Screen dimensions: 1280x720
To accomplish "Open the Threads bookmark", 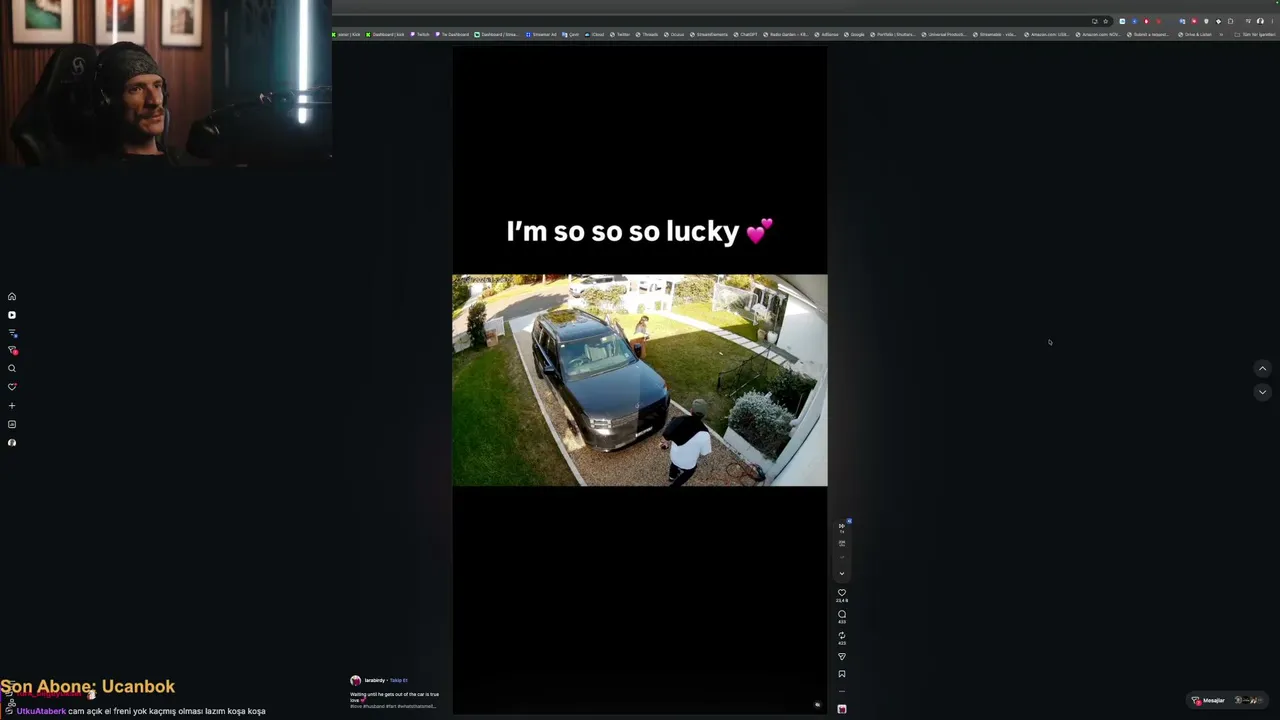I will 647,34.
